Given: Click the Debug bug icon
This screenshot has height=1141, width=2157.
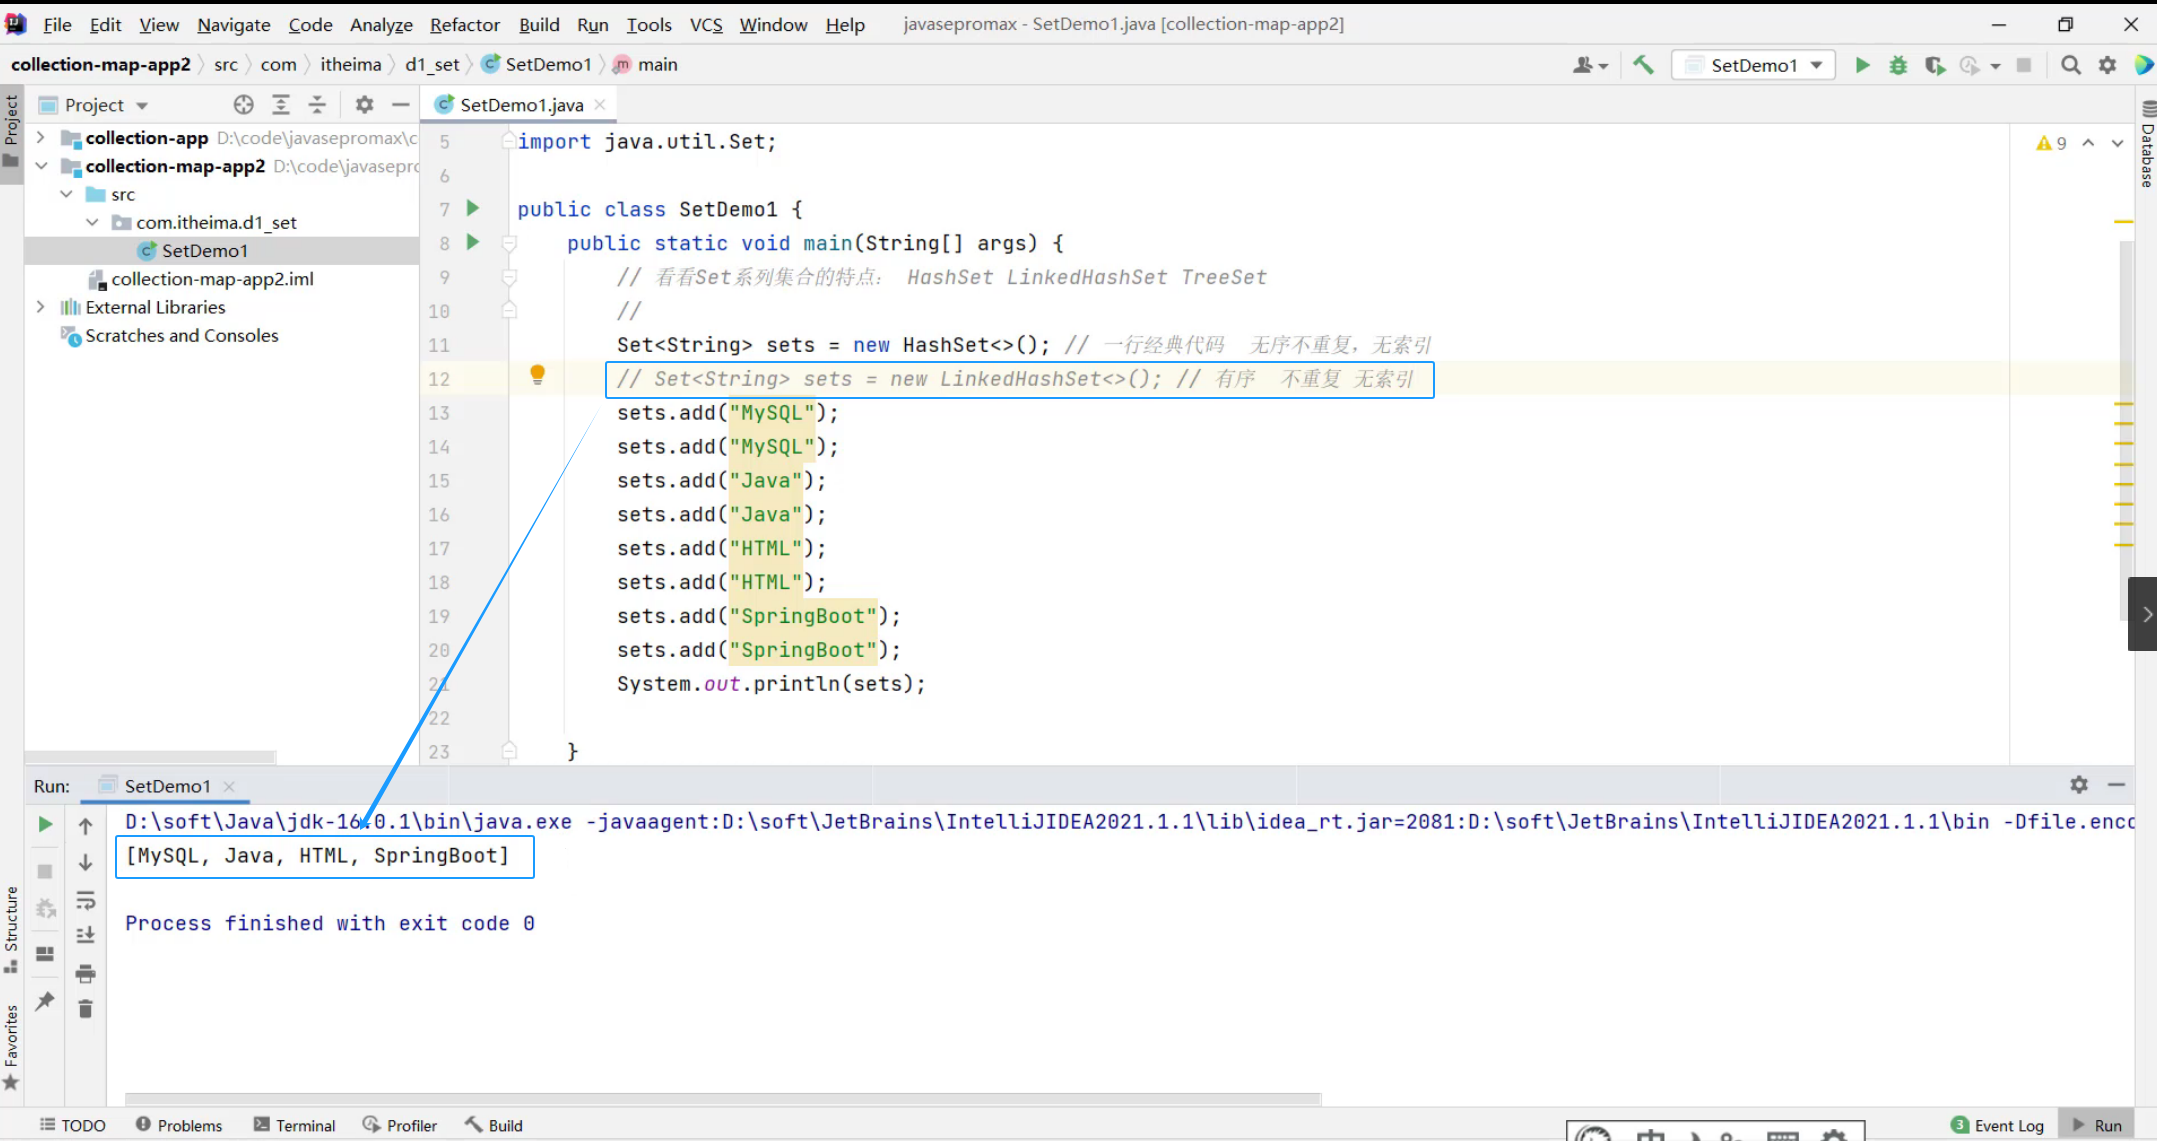Looking at the screenshot, I should 1898,65.
